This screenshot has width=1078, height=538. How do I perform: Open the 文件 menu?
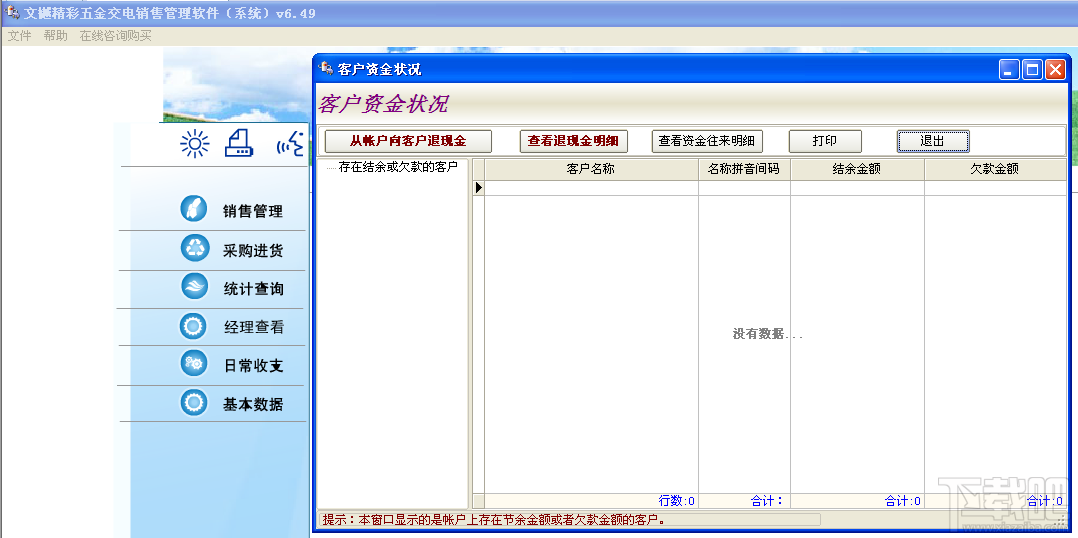click(x=19, y=36)
